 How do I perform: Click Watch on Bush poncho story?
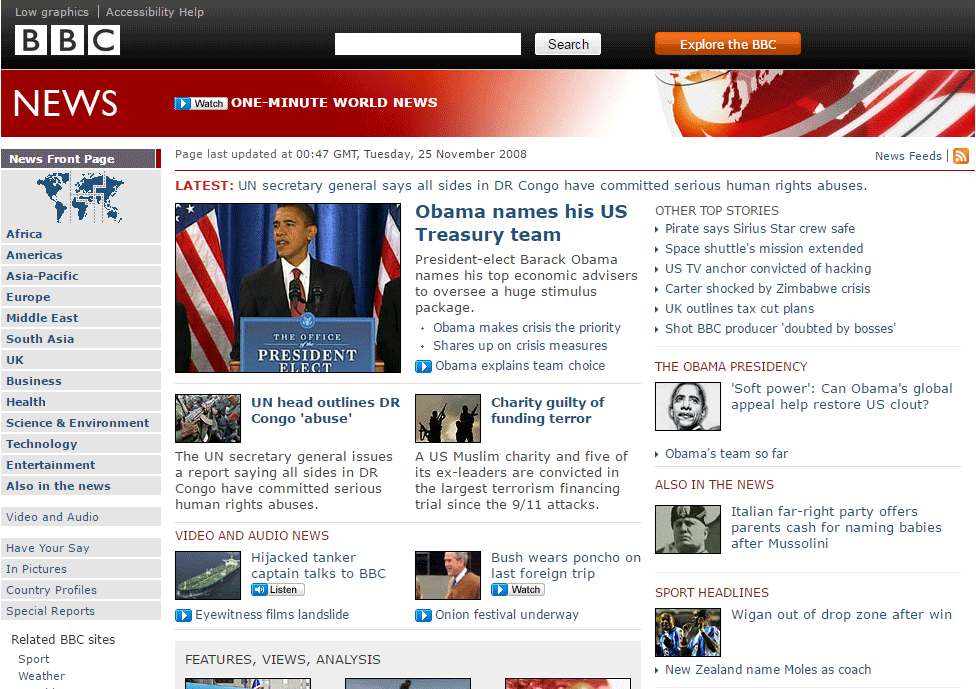pyautogui.click(x=517, y=588)
